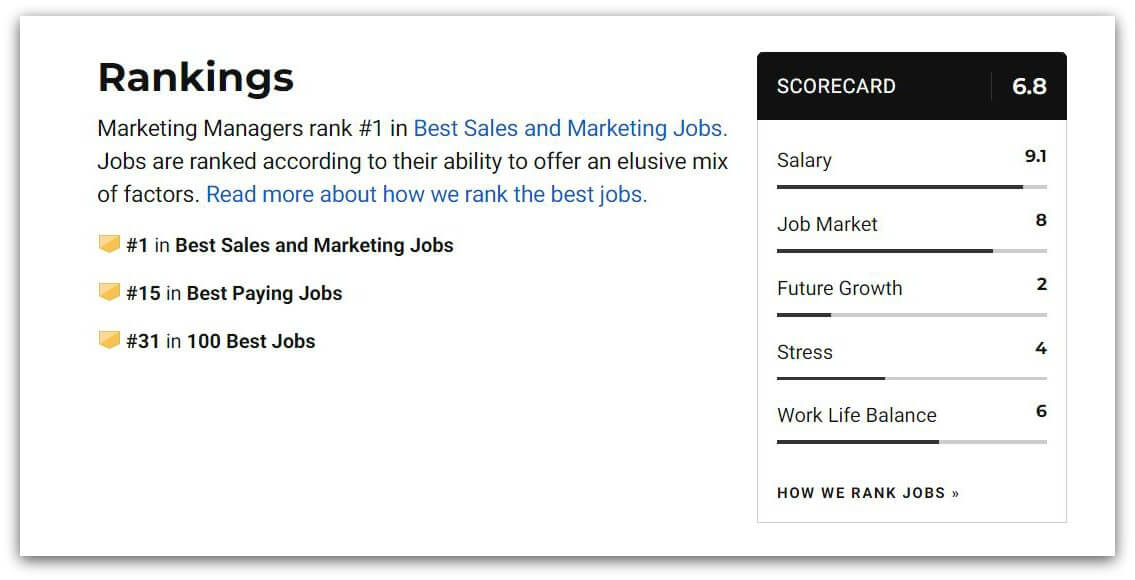The height and width of the screenshot is (580, 1135).
Task: Select the Future Growth score label
Action: click(840, 288)
